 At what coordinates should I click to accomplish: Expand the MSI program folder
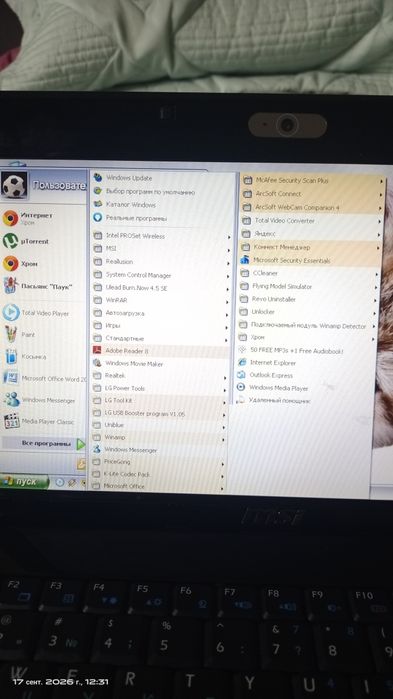(x=162, y=249)
